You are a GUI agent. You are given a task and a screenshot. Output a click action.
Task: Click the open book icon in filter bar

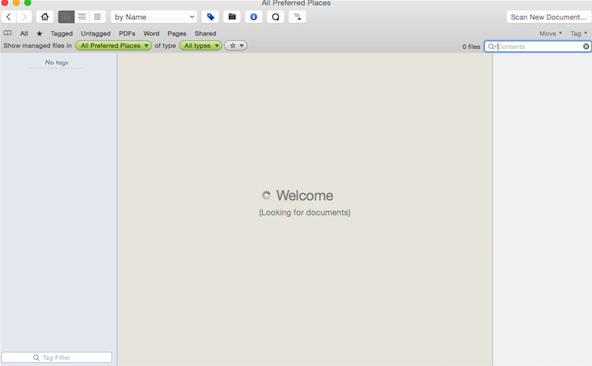tap(8, 33)
